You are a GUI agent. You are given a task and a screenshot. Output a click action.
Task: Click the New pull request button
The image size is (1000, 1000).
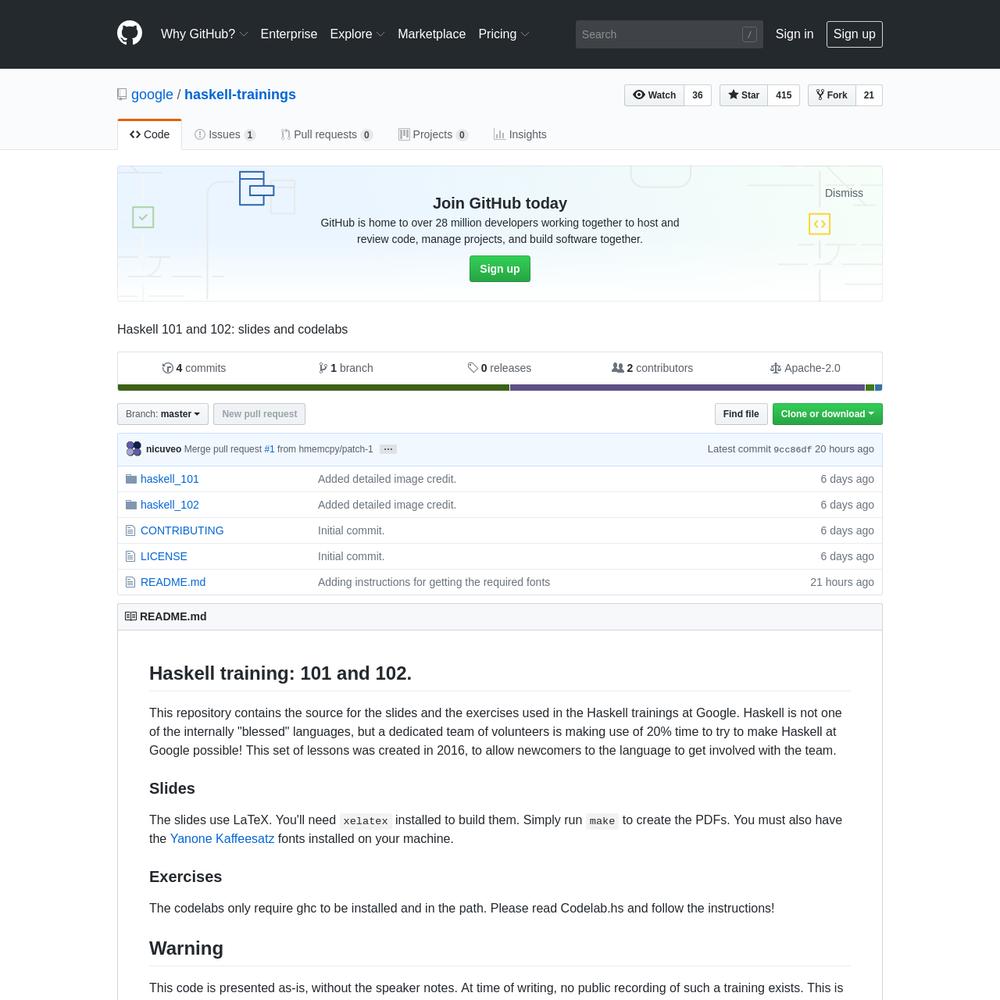pyautogui.click(x=259, y=414)
